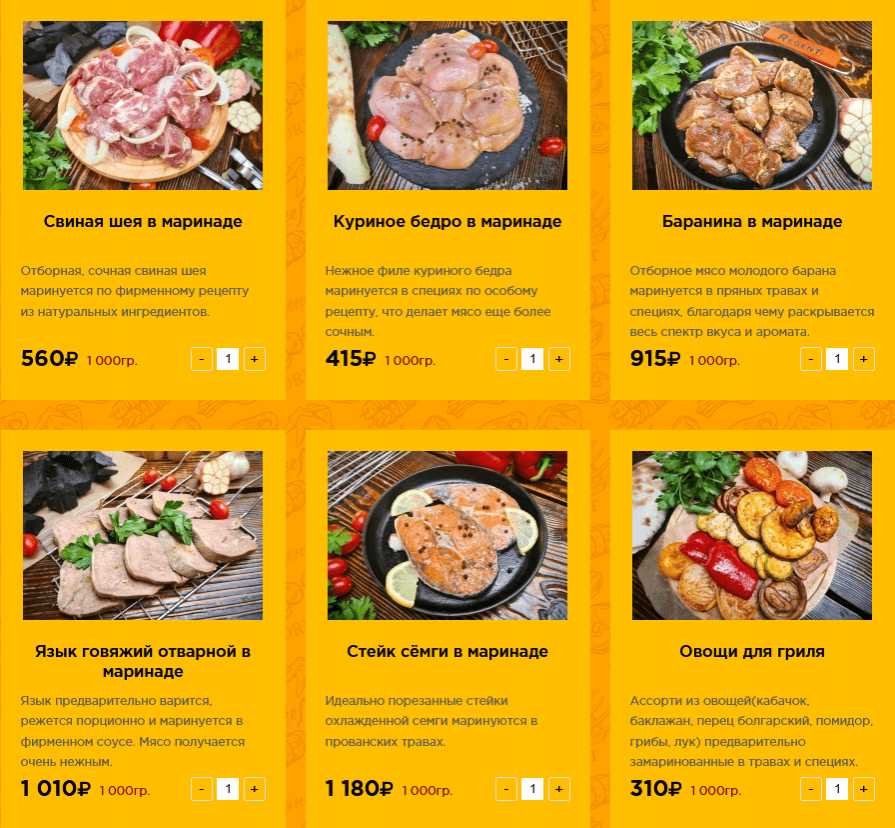Select quantity field for Свиная шея
This screenshot has height=828, width=895.
point(228,359)
